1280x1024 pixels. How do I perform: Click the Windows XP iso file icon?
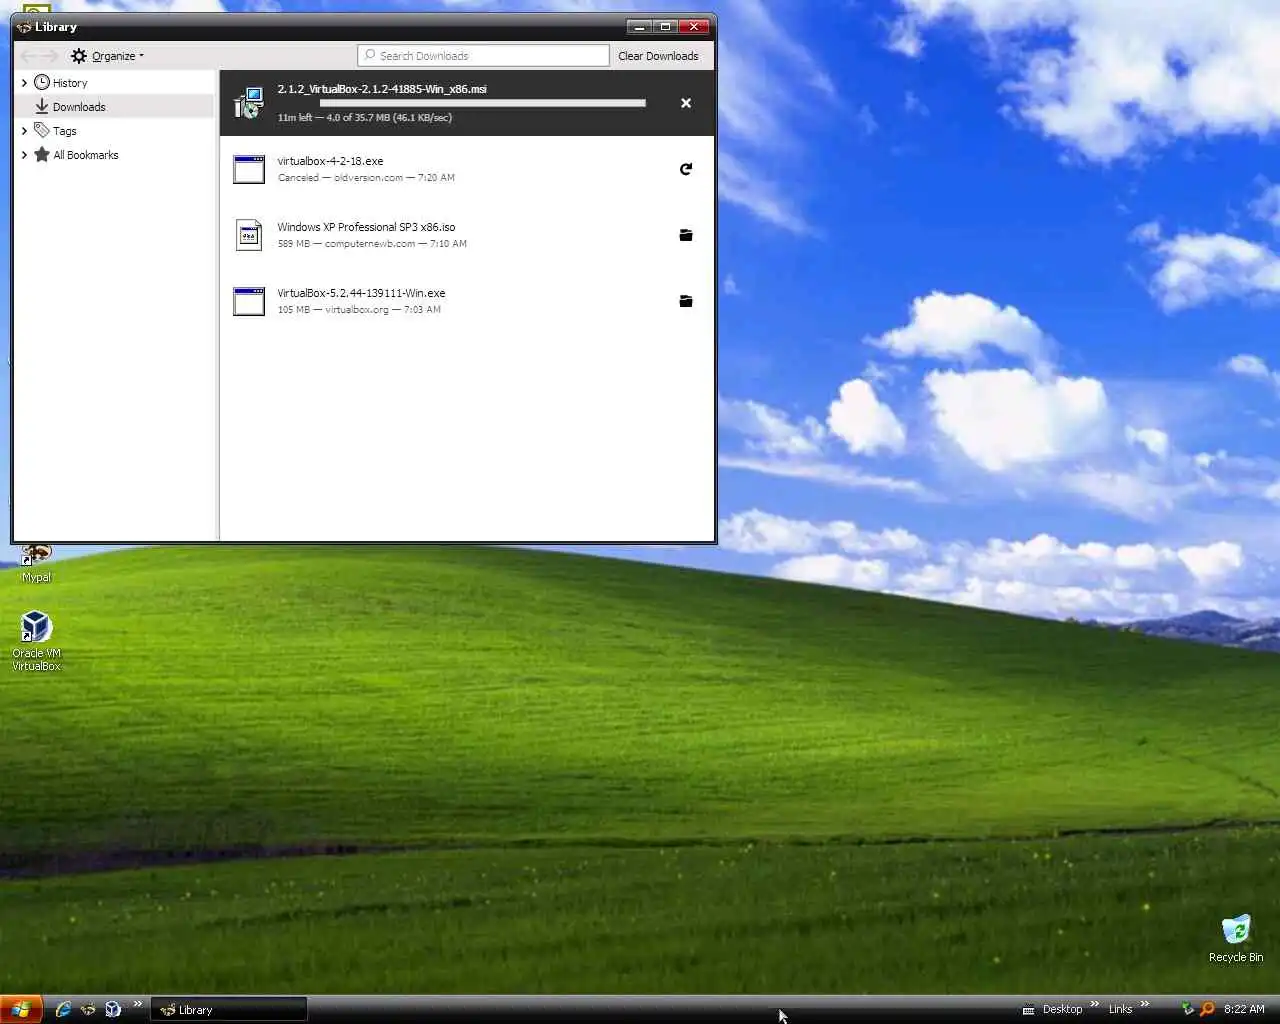pyautogui.click(x=249, y=235)
